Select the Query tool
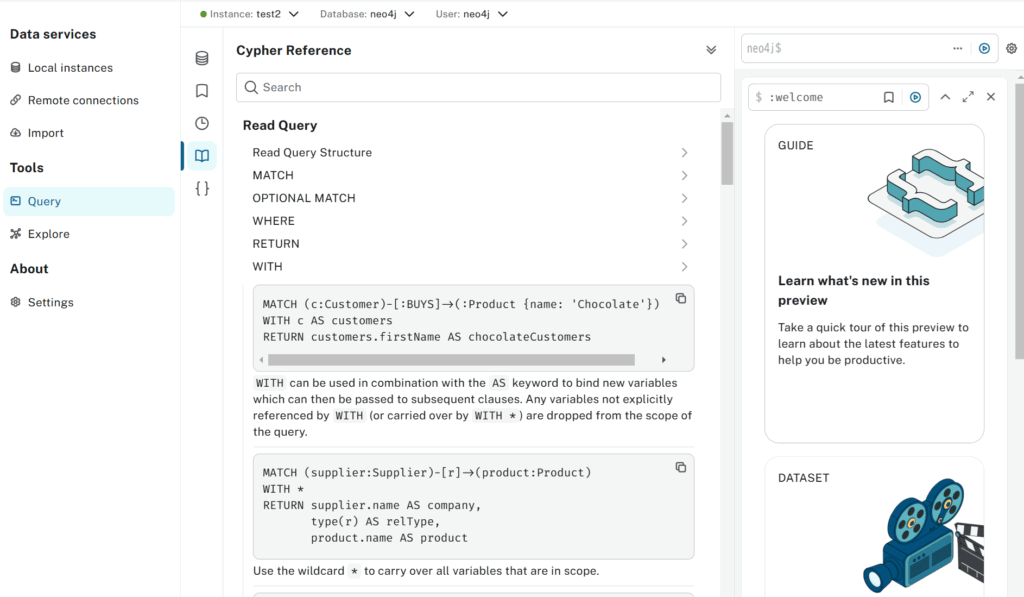The image size is (1024, 597). click(89, 201)
